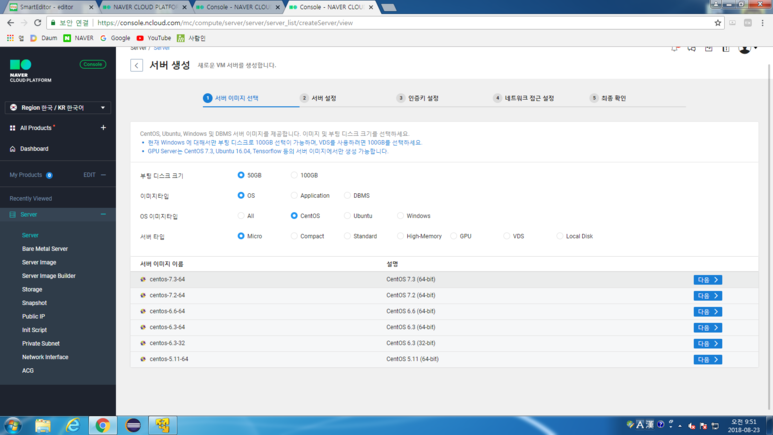773x435 pixels.
Task: Click the Naver Cloud Platform logo
Action: click(x=30, y=71)
